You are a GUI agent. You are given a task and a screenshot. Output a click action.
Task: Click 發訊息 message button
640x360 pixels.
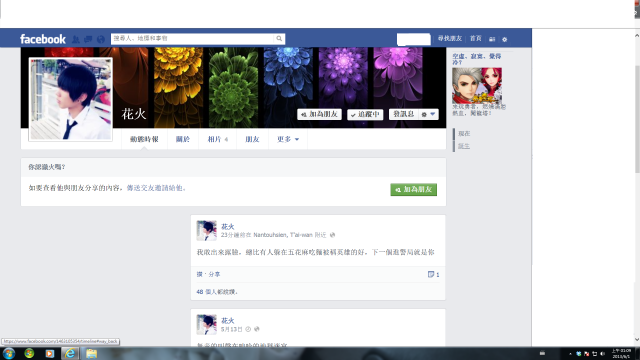click(x=403, y=114)
